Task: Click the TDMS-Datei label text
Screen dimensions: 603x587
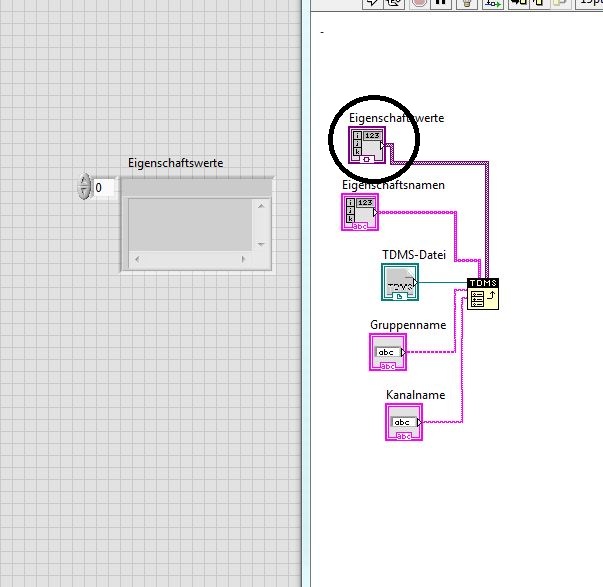Action: click(414, 255)
